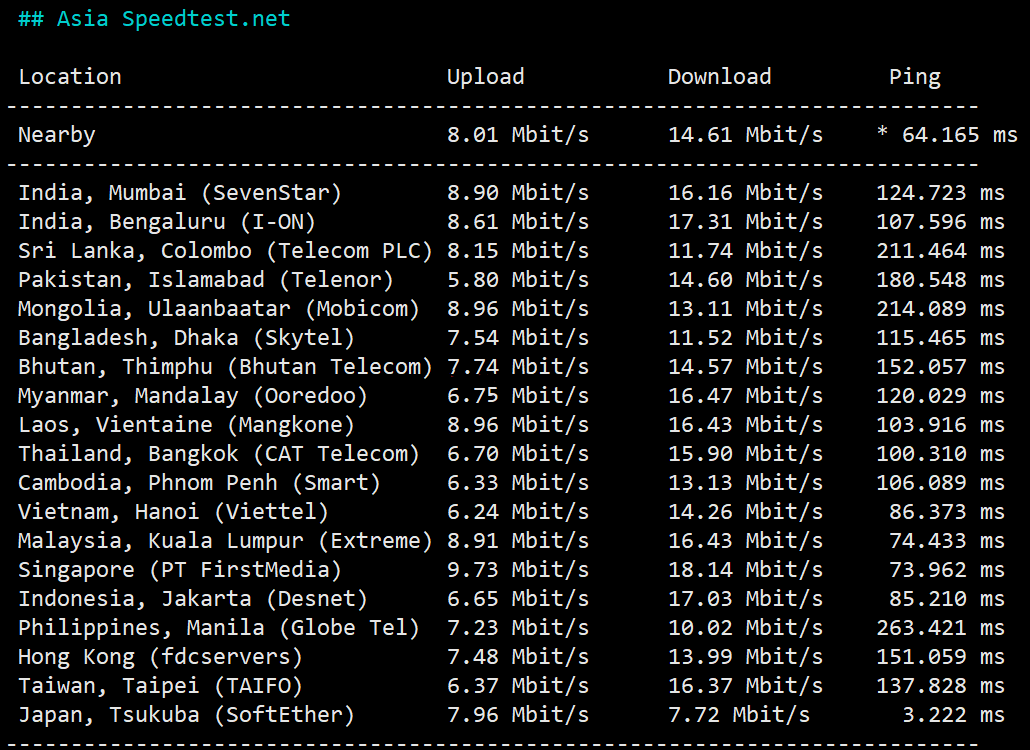Click the Hong Kong (fdcservers) entry

160,657
